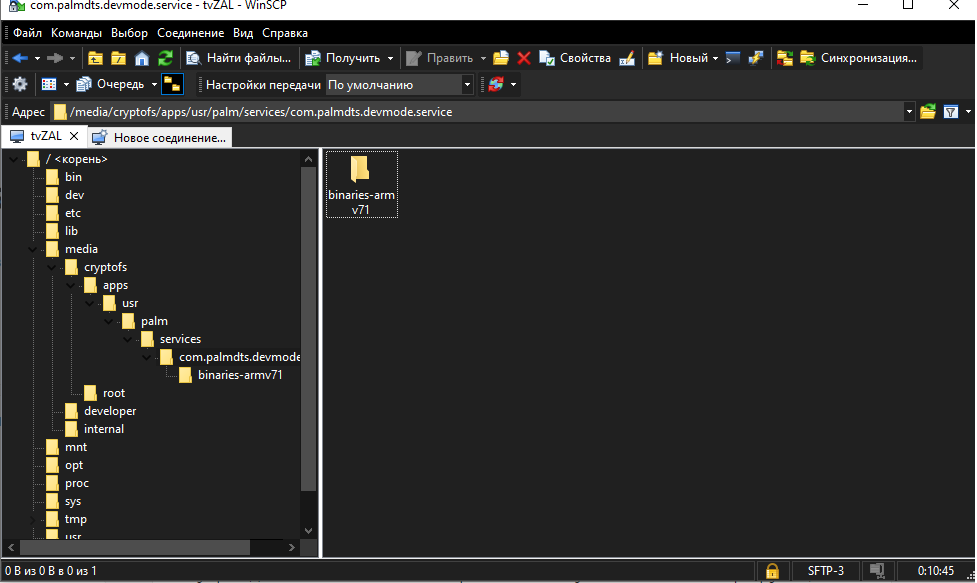Refresh the directory listing
This screenshot has width=977, height=583.
[165, 58]
